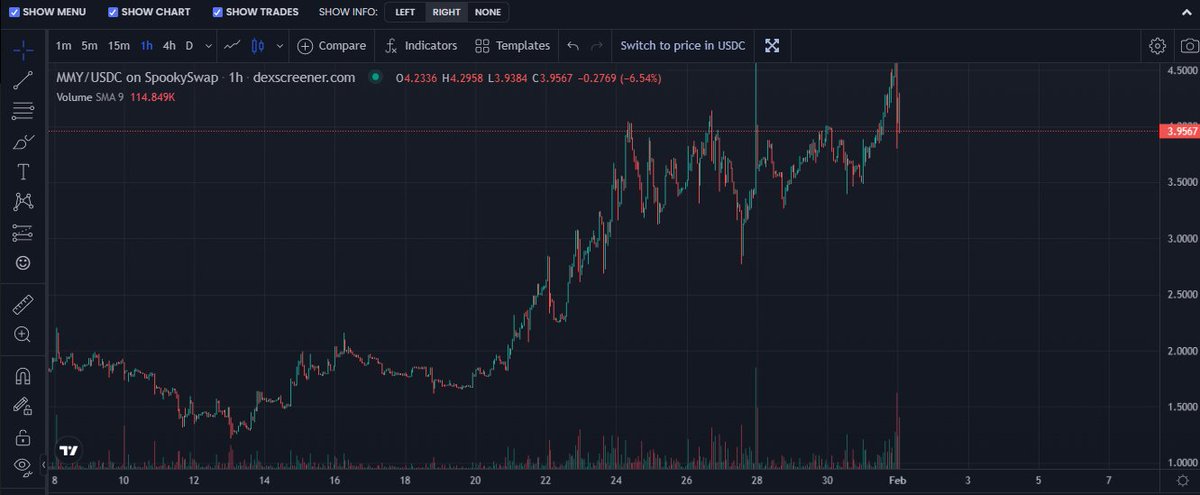The width and height of the screenshot is (1200, 495).
Task: Switch to 5m timeframe
Action: coord(90,45)
